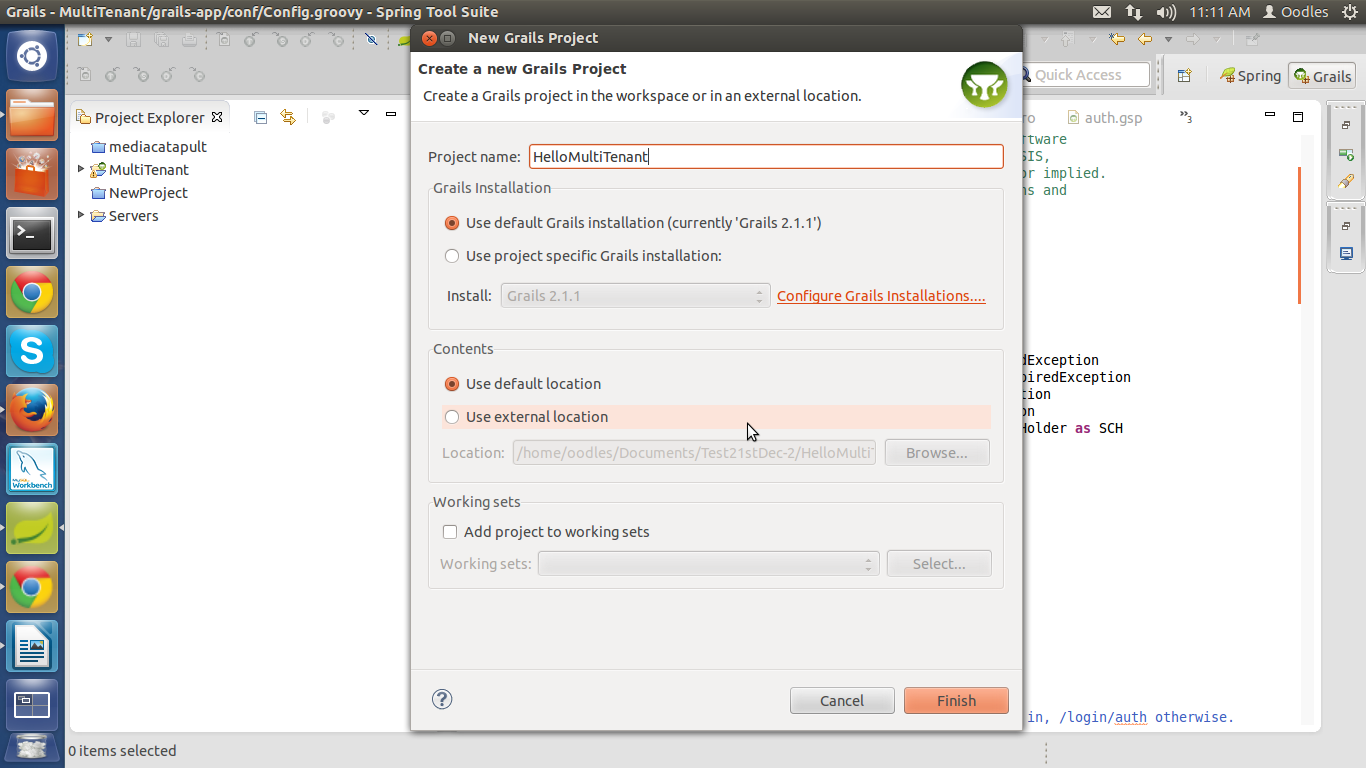Click the Finish button
The image size is (1366, 768).
coord(956,701)
